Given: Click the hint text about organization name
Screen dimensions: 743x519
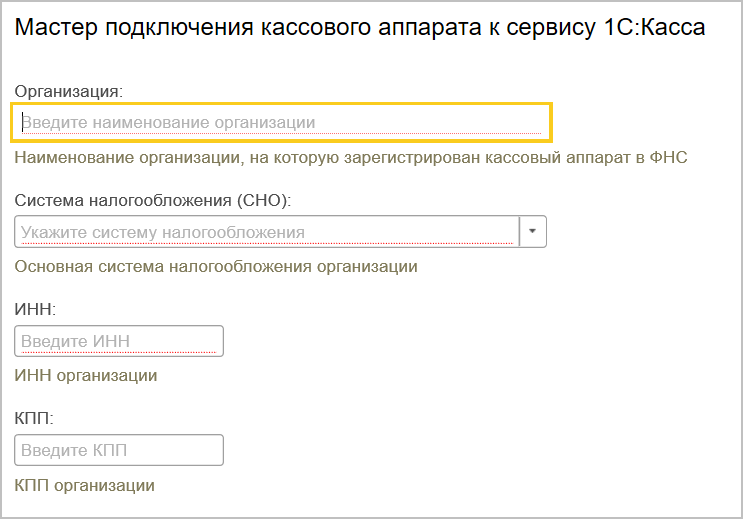Looking at the screenshot, I should (x=350, y=158).
